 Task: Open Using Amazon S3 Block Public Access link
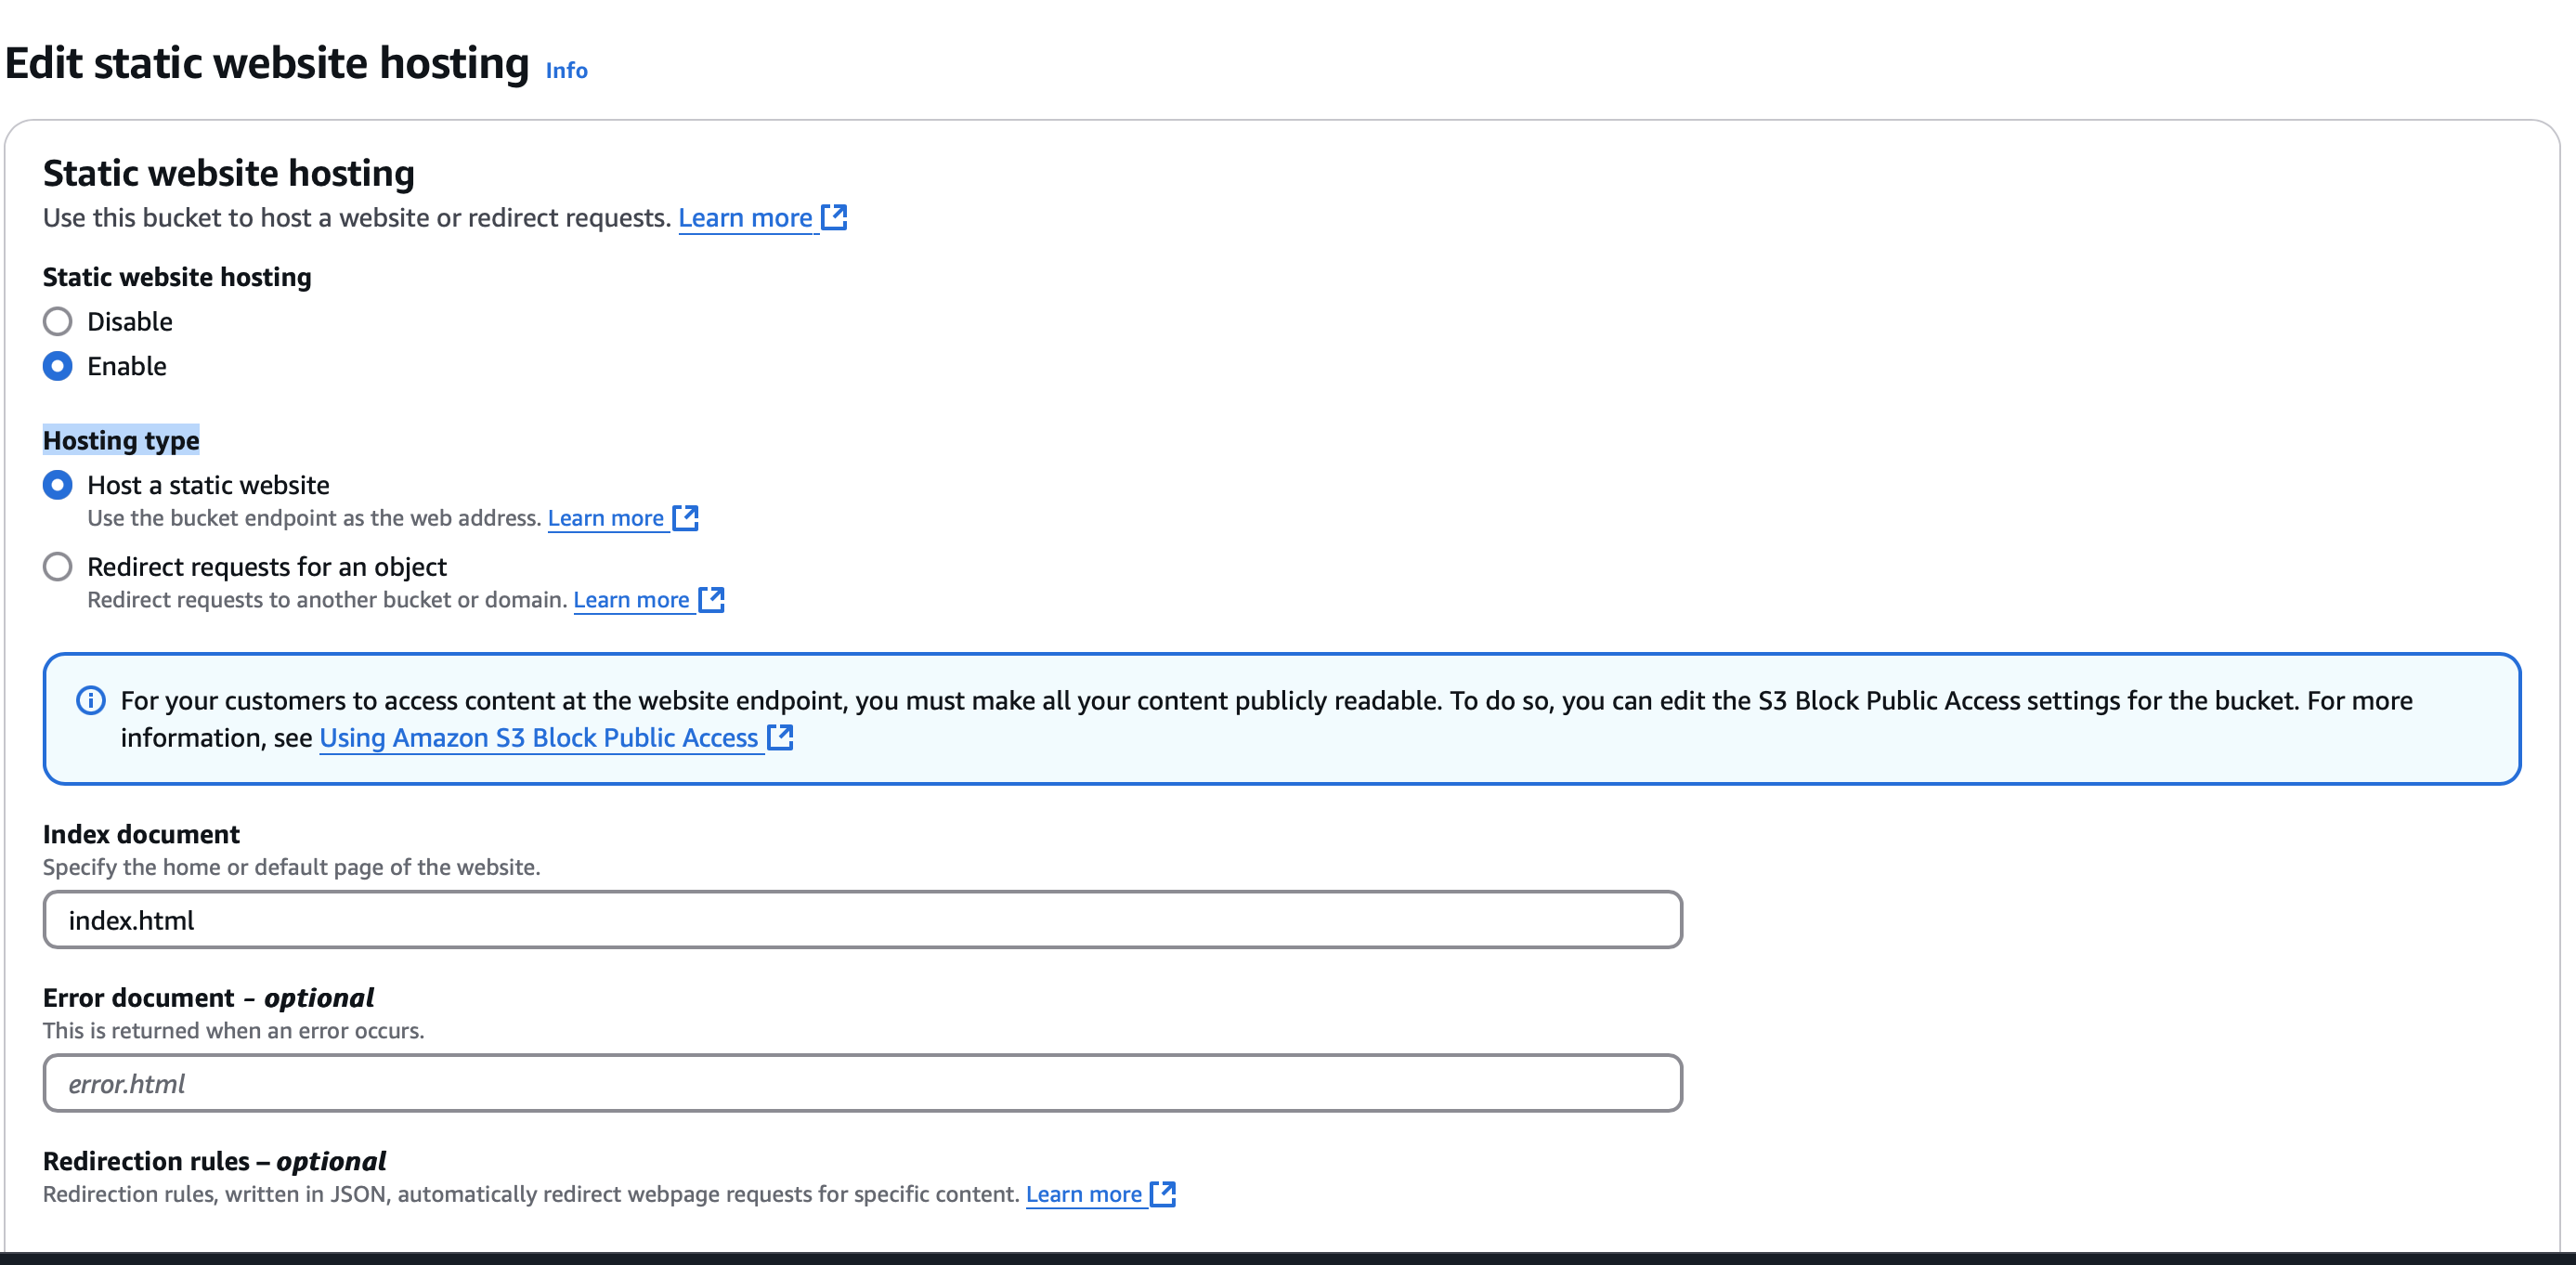tap(539, 738)
